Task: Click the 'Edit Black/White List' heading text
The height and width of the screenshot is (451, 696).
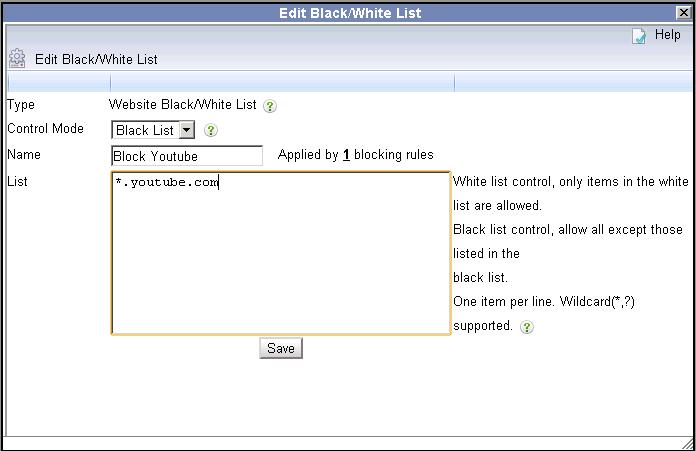Action: (x=96, y=59)
